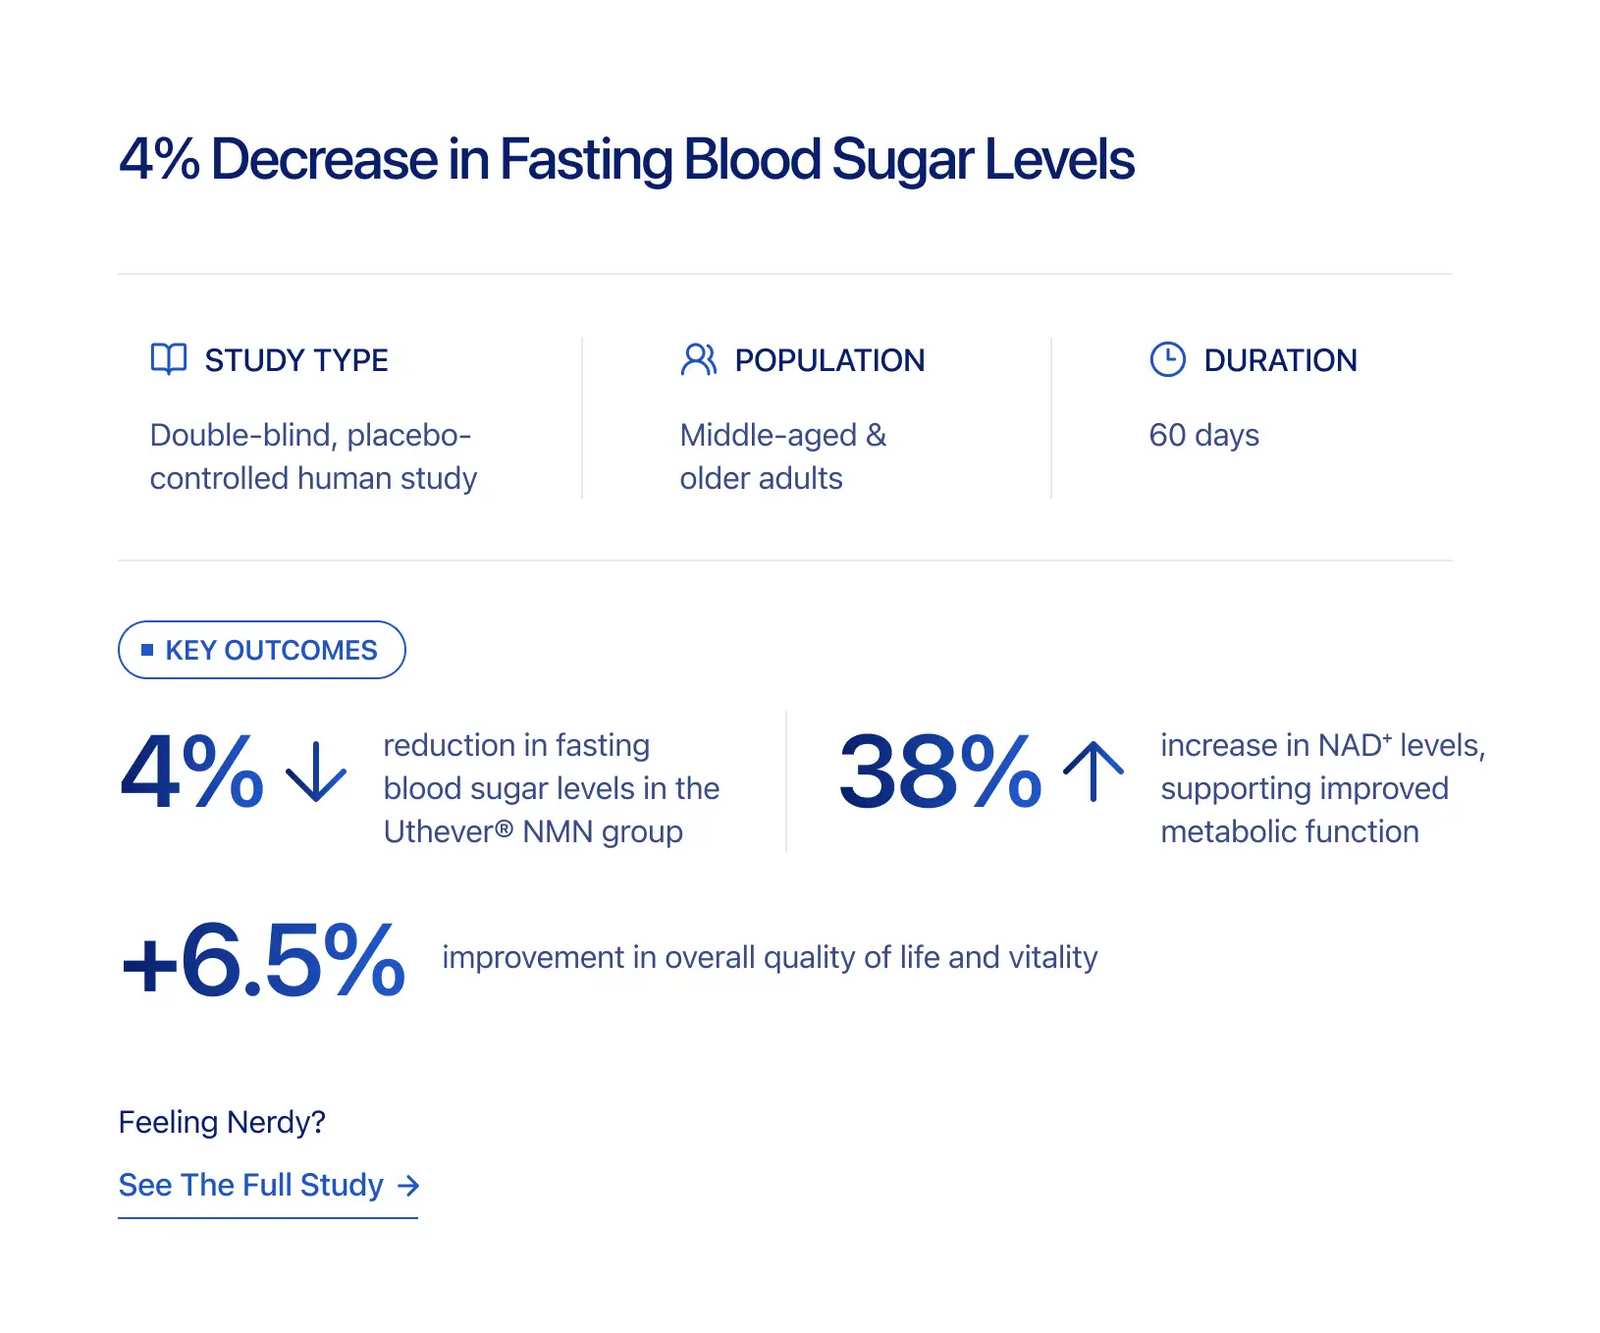
Task: Select the STUDY TYPE label
Action: click(x=296, y=360)
